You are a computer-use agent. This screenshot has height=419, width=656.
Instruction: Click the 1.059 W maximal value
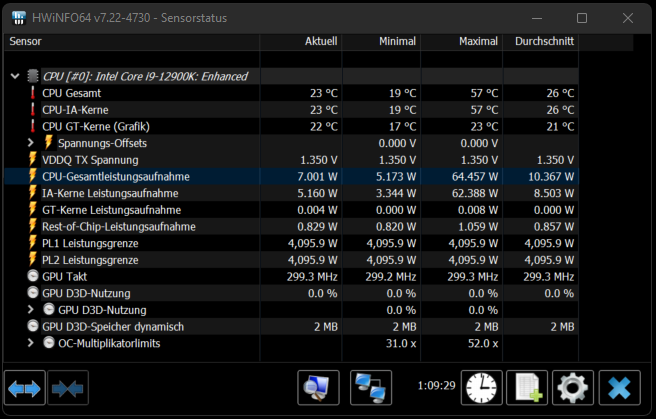click(x=479, y=227)
